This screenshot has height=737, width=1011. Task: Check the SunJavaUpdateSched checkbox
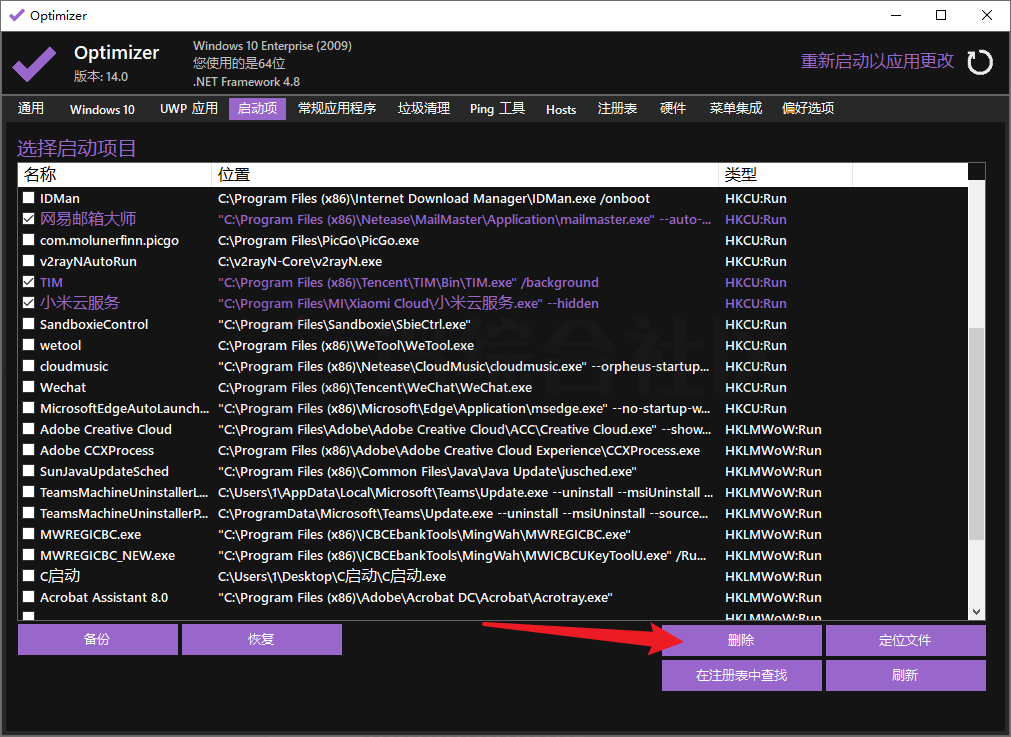[28, 471]
